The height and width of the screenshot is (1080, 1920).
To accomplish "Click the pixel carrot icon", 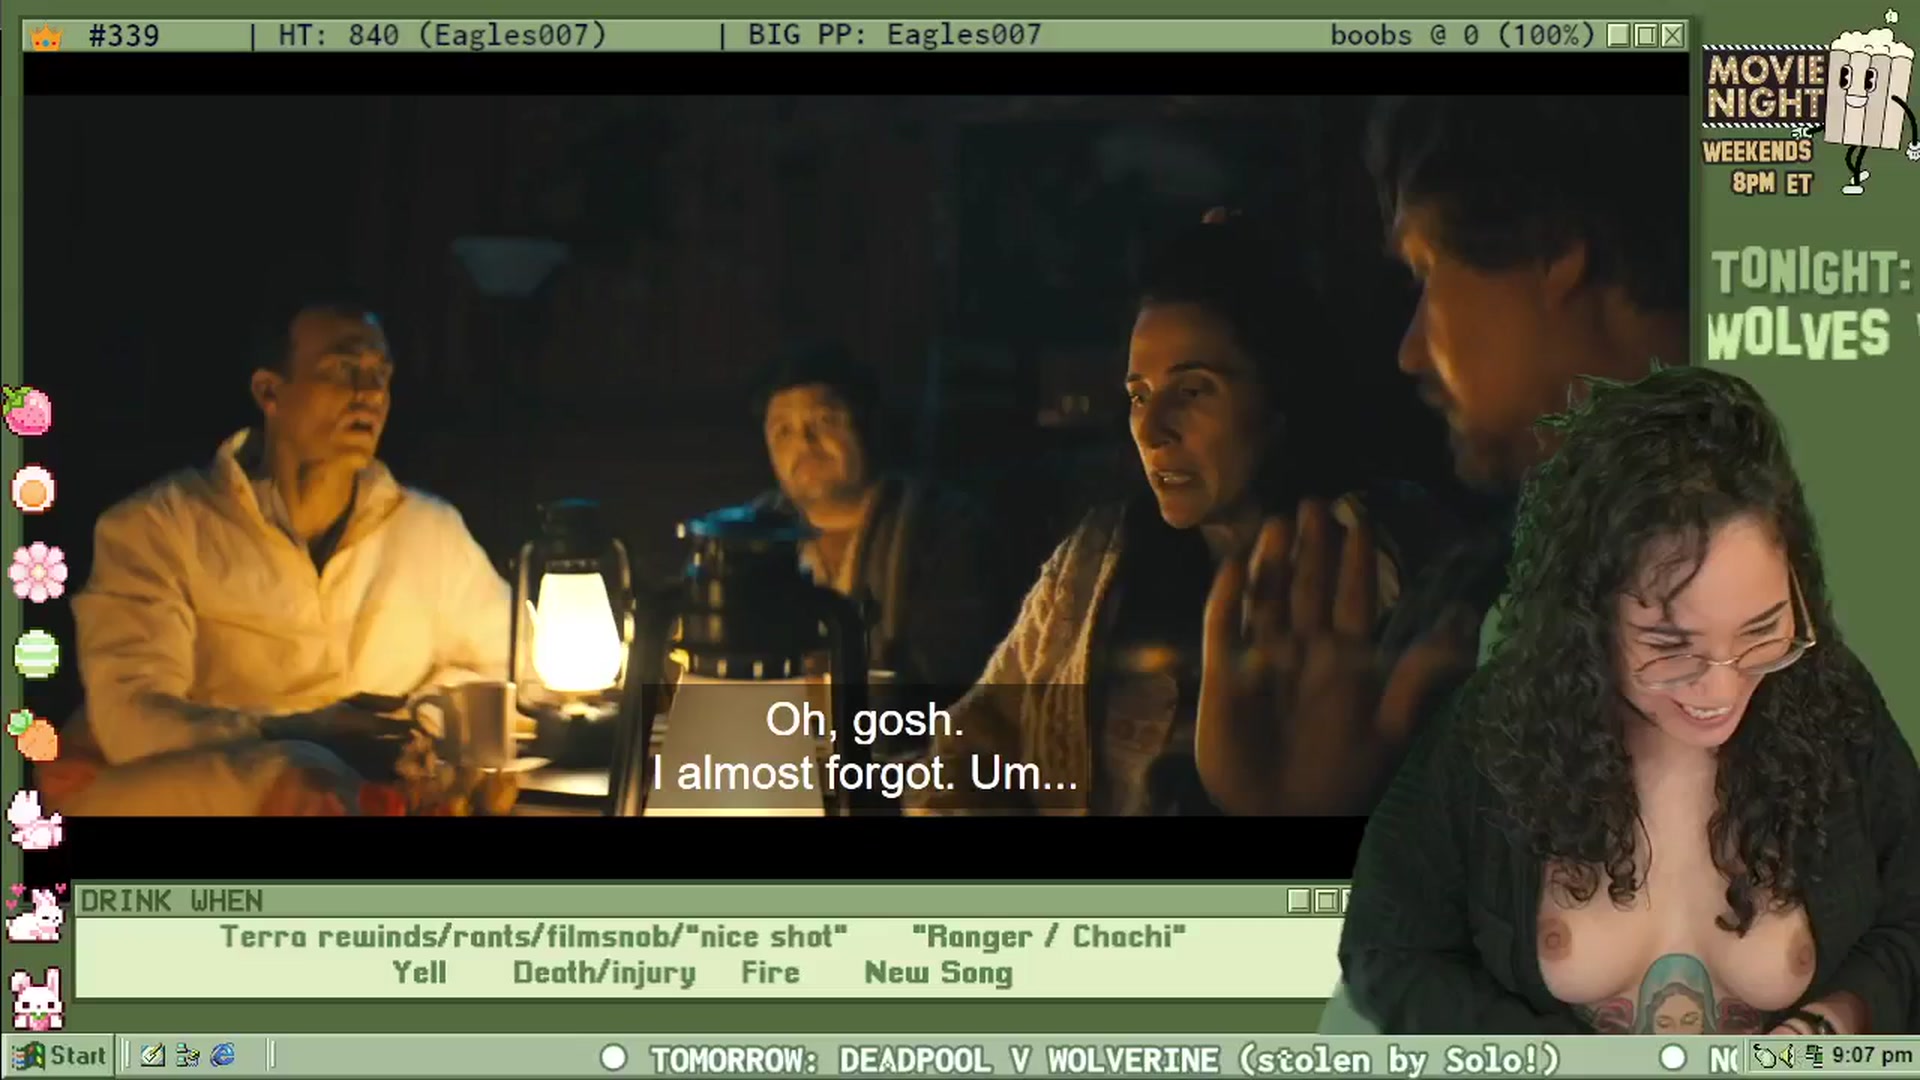I will 34,736.
